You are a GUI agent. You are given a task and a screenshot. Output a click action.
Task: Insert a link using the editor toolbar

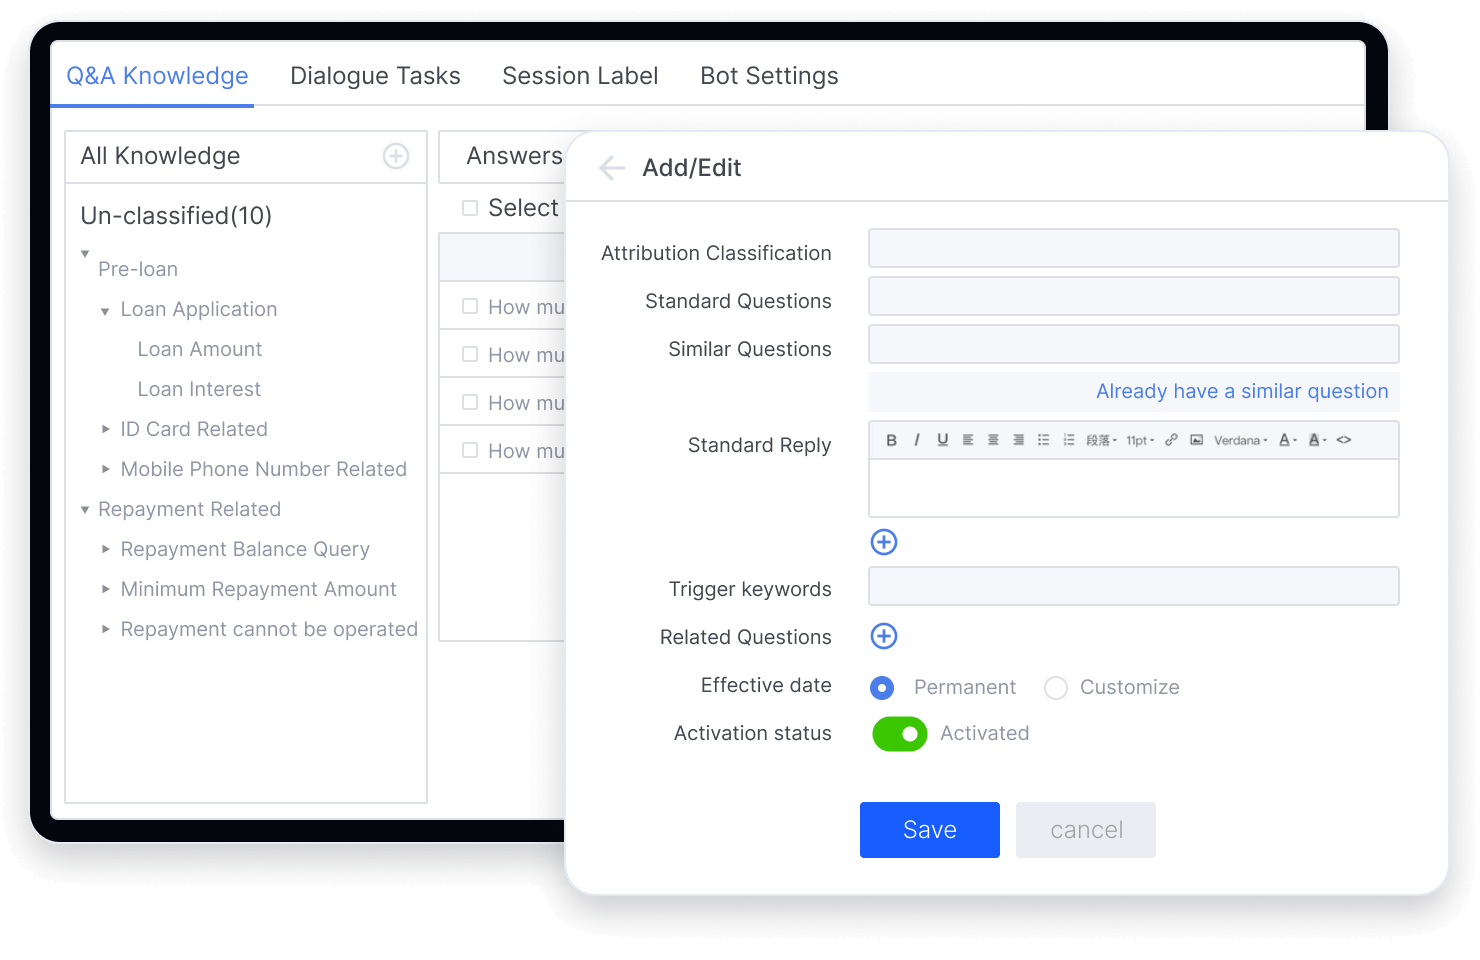tap(1171, 440)
